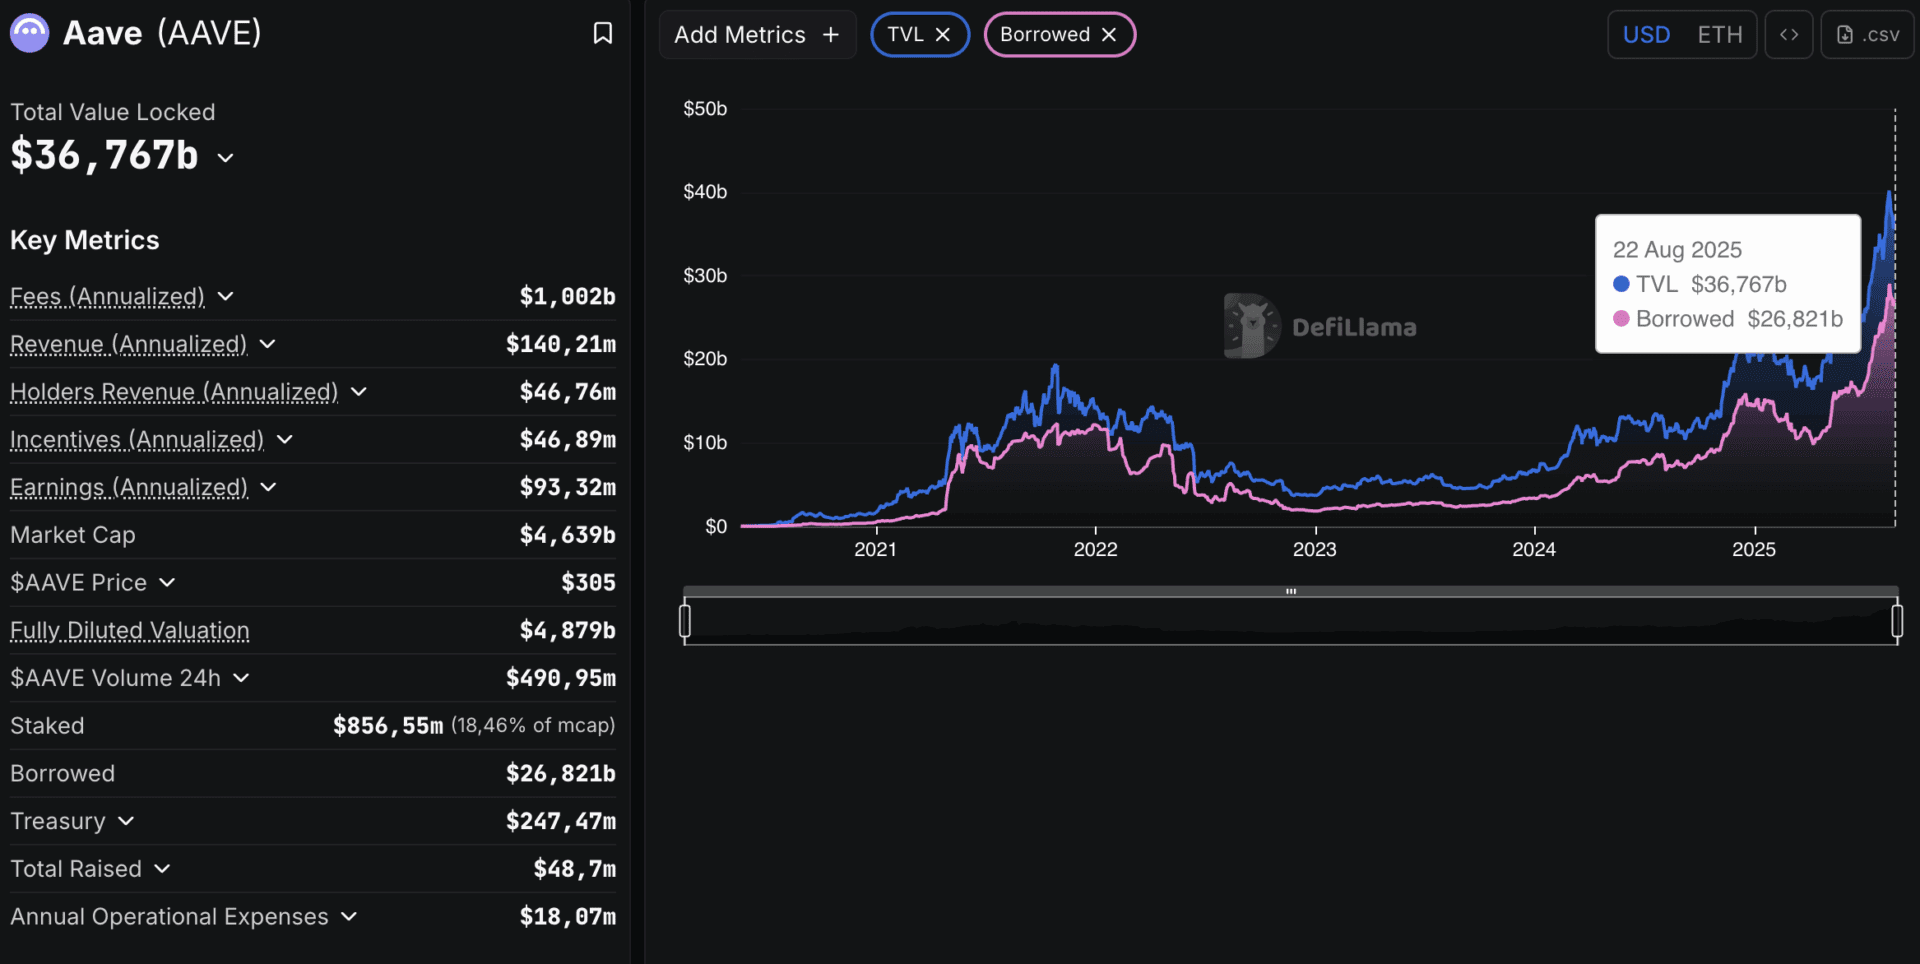The image size is (1920, 964).
Task: Click the Staked value $856,55m
Action: pyautogui.click(x=388, y=726)
